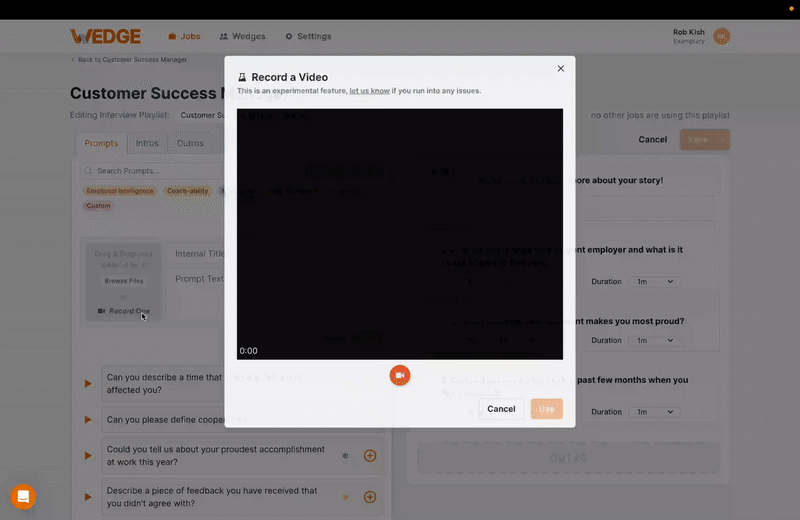Screen dimensions: 800x520
Task: Open Duration dropdown for current employer question
Action: 655,282
